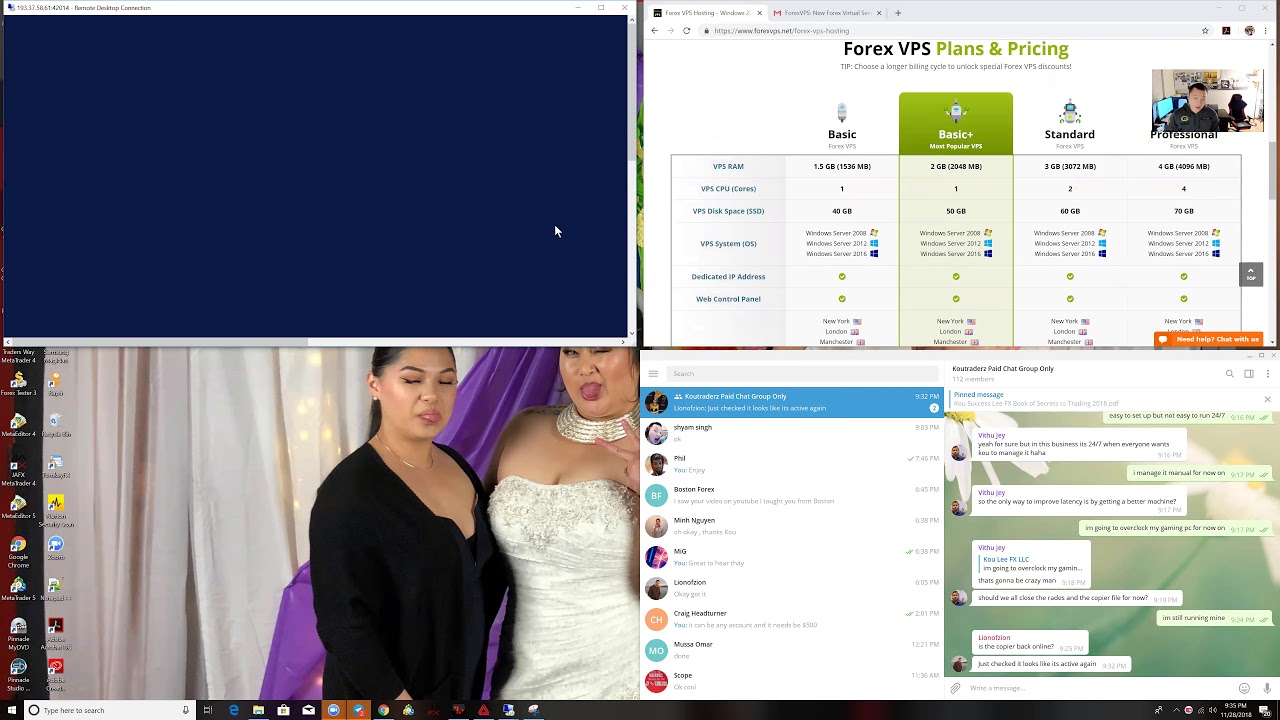Open Google Chrome desktop shortcut

click(x=18, y=551)
